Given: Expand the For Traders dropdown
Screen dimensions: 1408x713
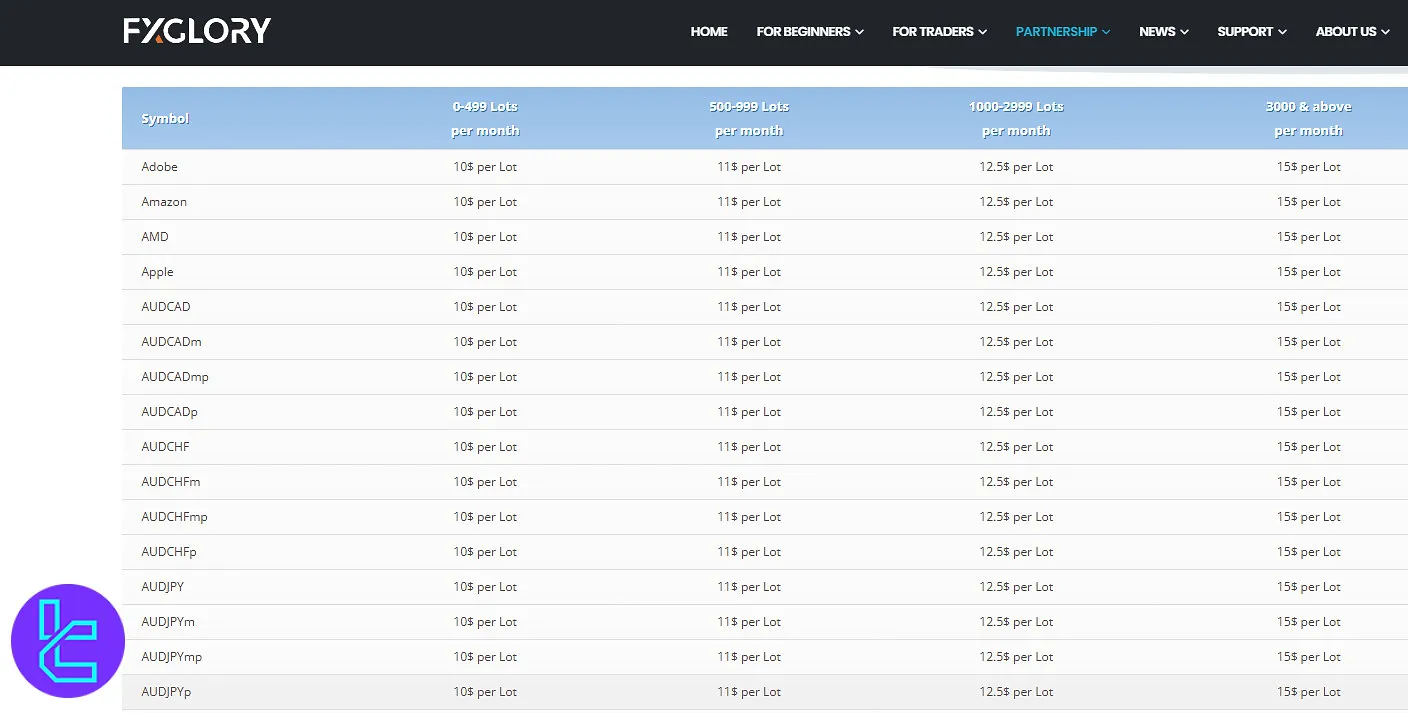Looking at the screenshot, I should 939,32.
